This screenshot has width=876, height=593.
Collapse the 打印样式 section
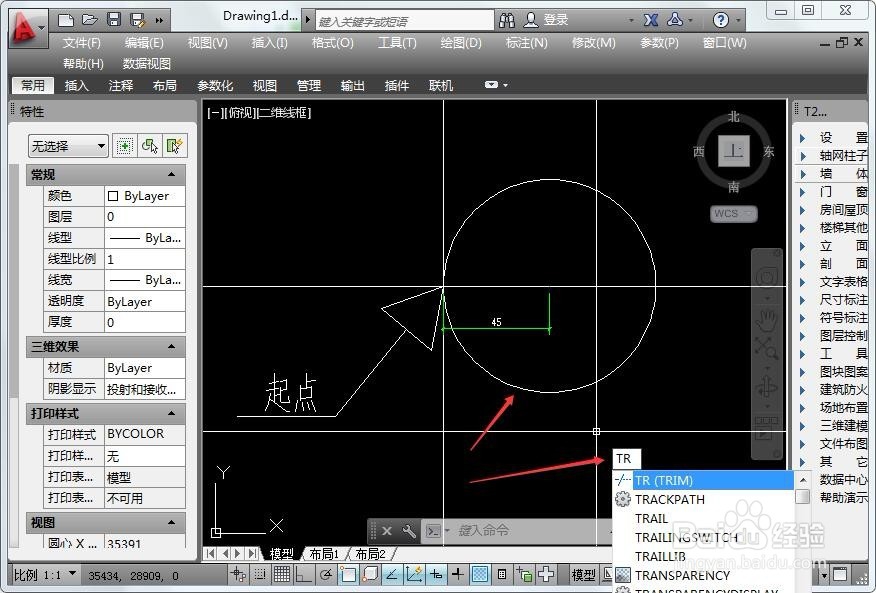tap(172, 414)
